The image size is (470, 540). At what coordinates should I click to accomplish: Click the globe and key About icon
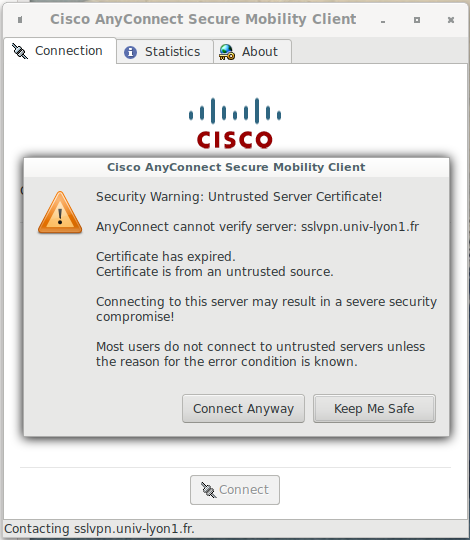coord(227,52)
